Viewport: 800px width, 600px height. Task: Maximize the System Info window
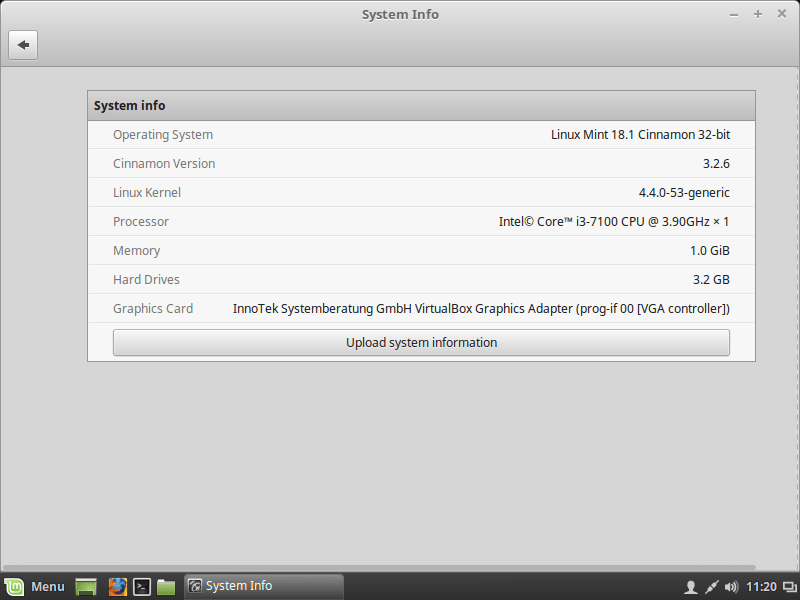click(758, 14)
